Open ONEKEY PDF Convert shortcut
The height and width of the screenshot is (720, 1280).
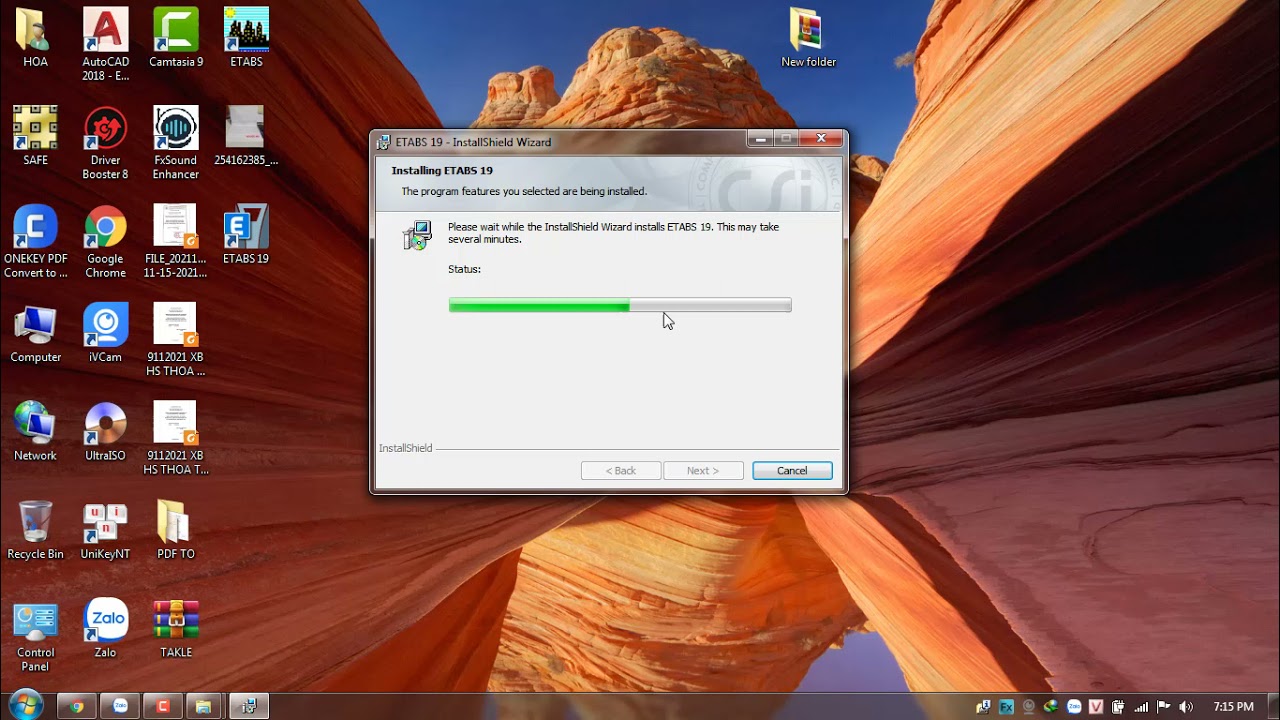point(35,241)
